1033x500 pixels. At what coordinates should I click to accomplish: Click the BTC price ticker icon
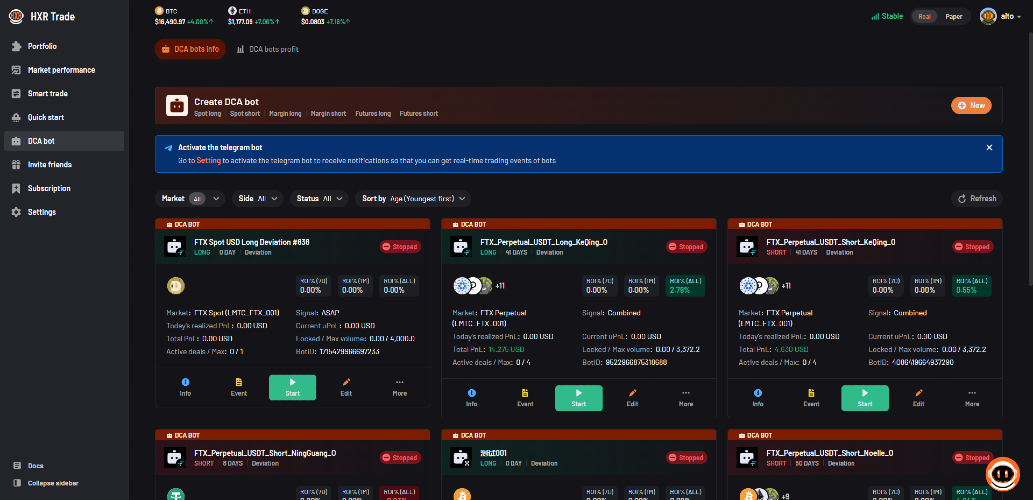(x=159, y=11)
